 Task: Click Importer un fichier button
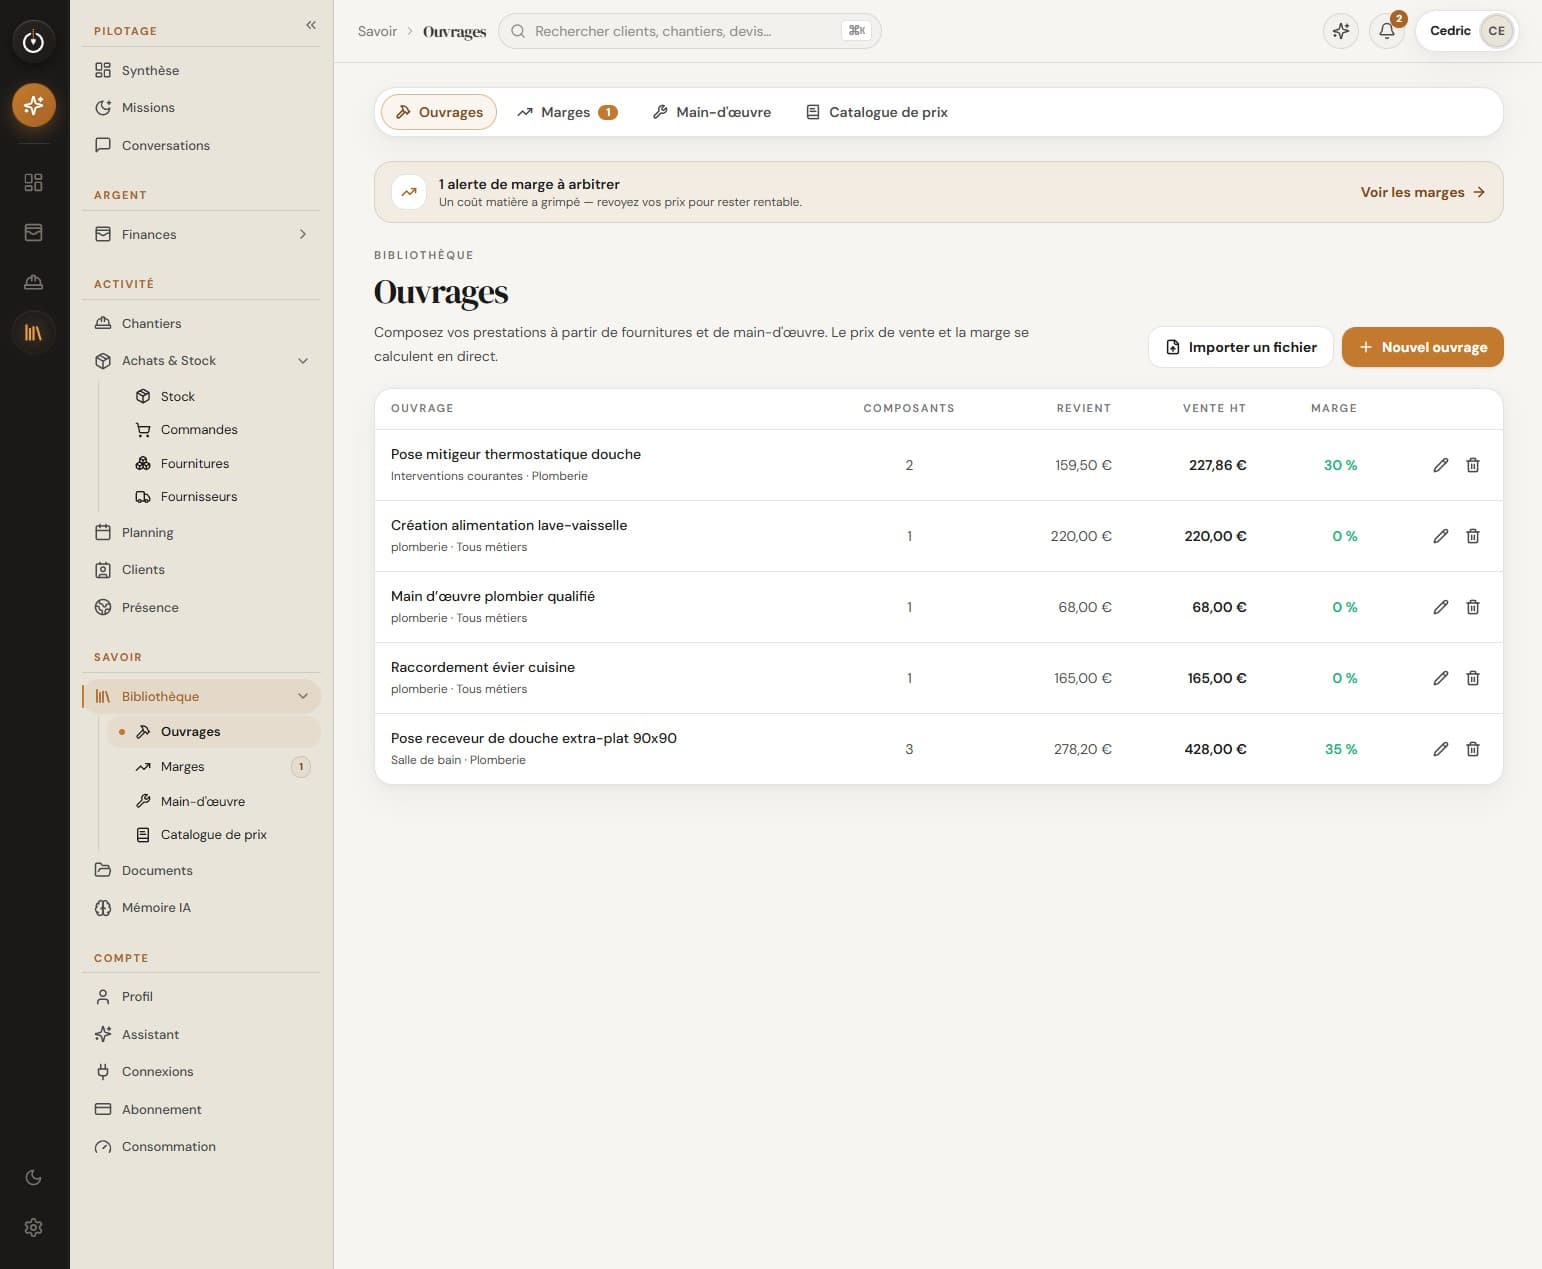(x=1240, y=347)
